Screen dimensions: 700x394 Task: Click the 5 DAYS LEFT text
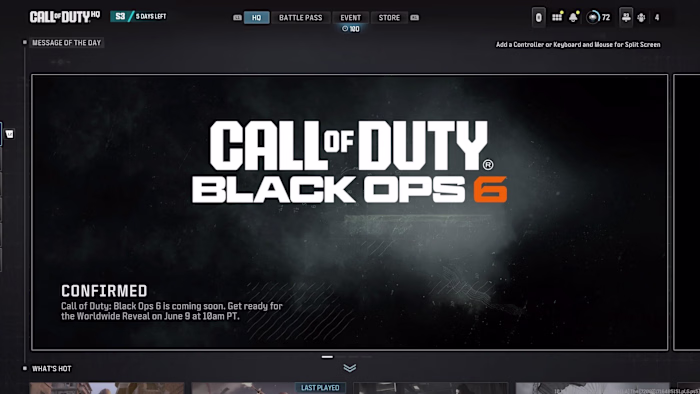151,17
